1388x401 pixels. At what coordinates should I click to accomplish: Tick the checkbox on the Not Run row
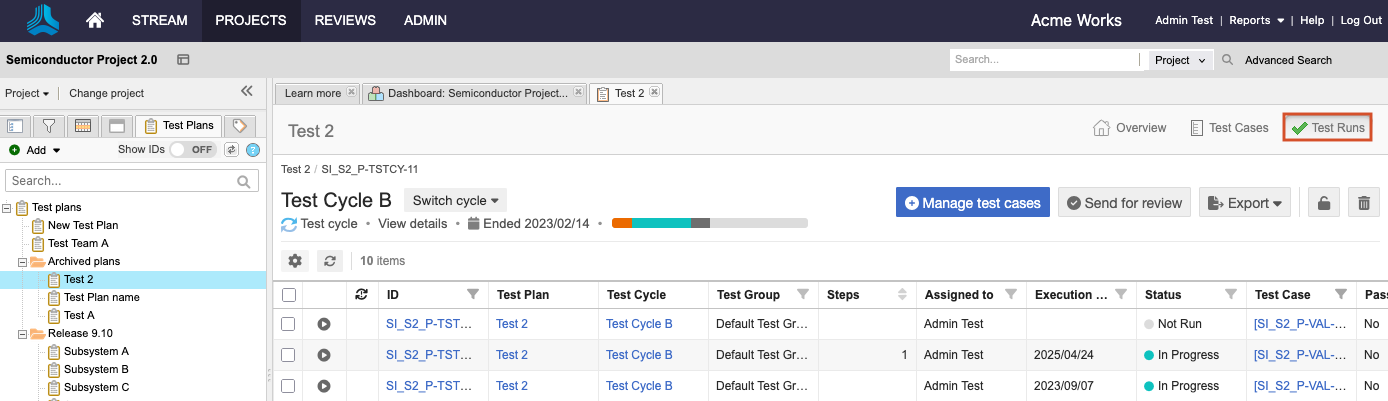[288, 324]
